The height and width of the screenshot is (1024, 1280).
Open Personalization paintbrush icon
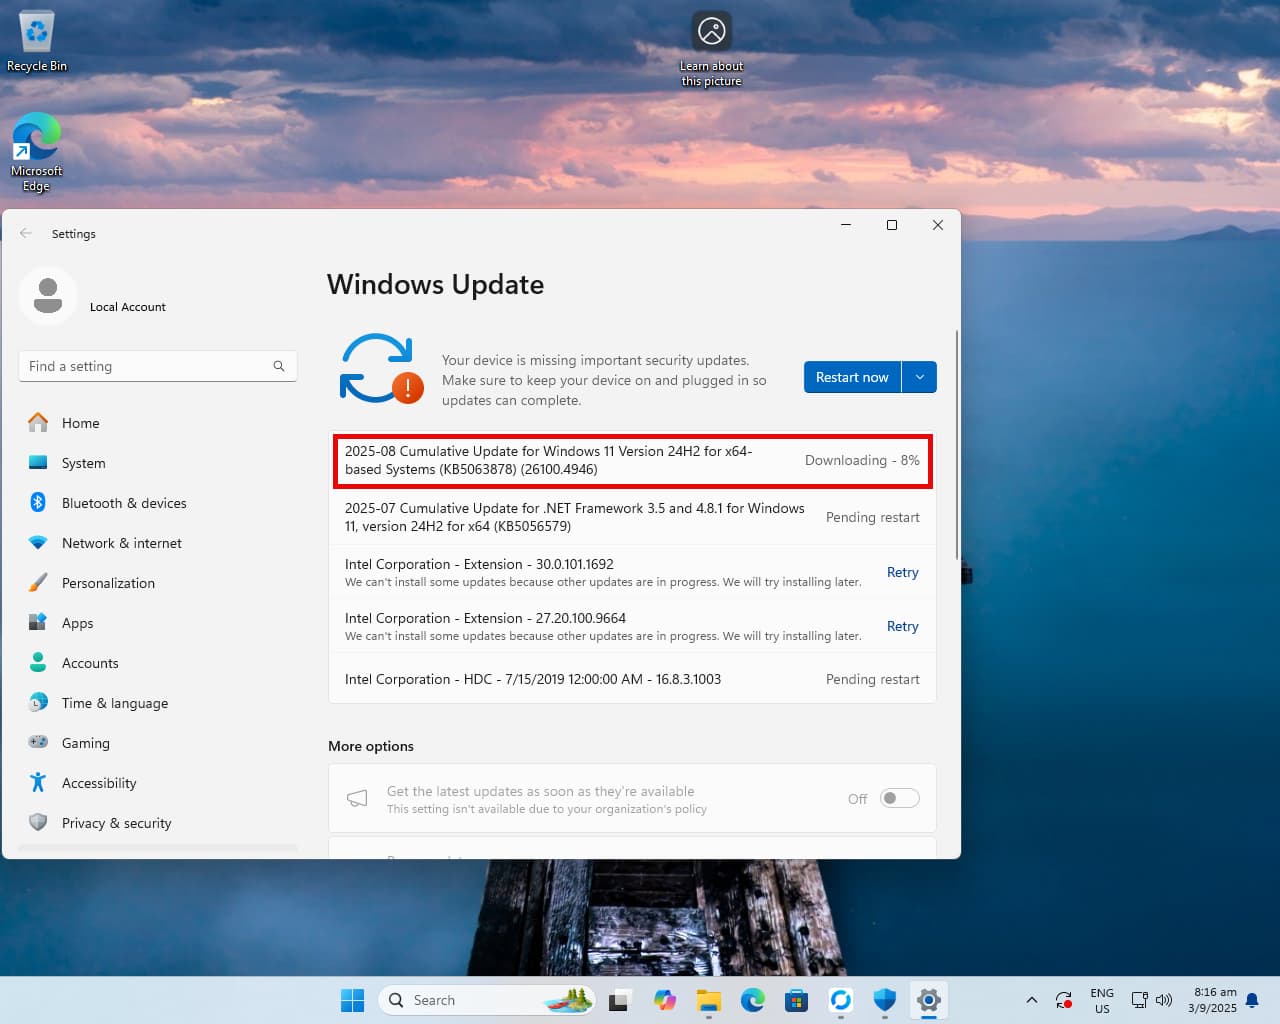point(38,583)
